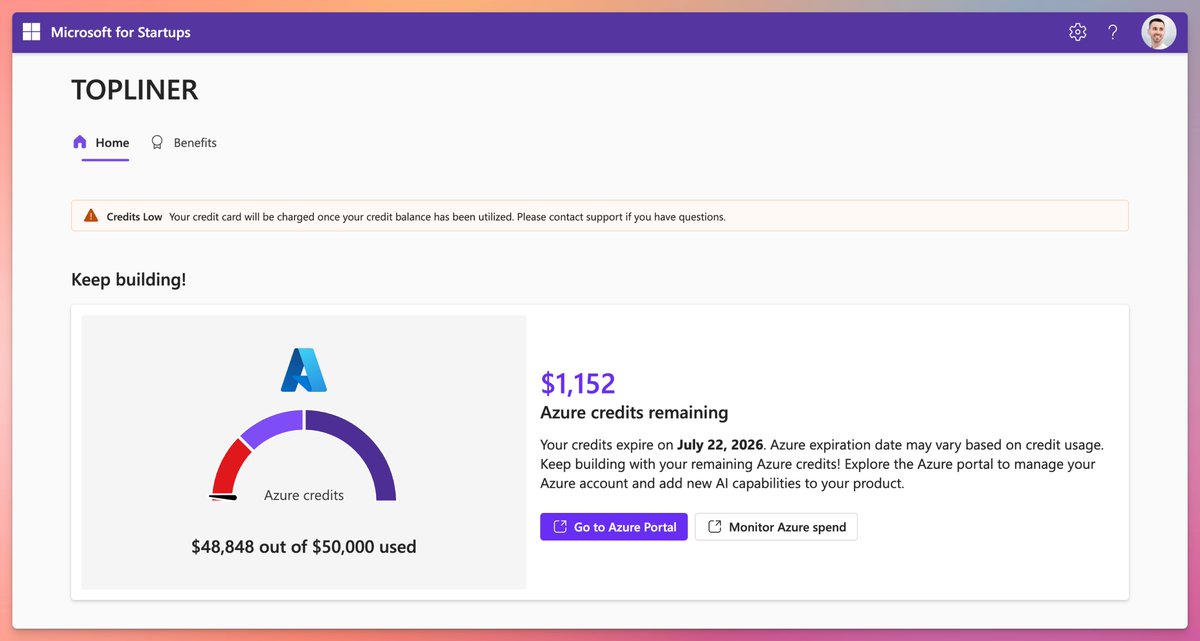Click the "$48,848 out of $50,000 used" text
Screen dimensions: 1200x641
[304, 547]
